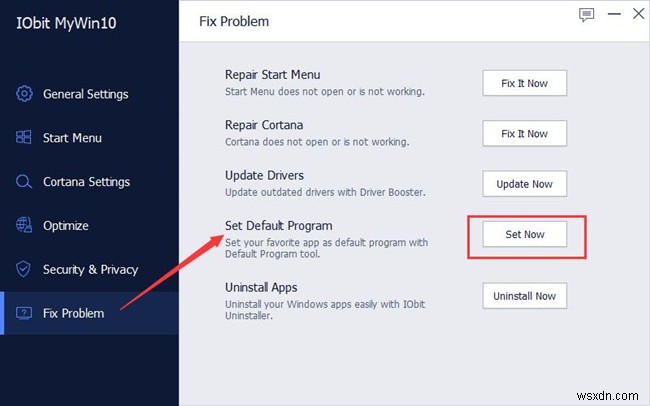Click the Uninstall Now button

525,296
